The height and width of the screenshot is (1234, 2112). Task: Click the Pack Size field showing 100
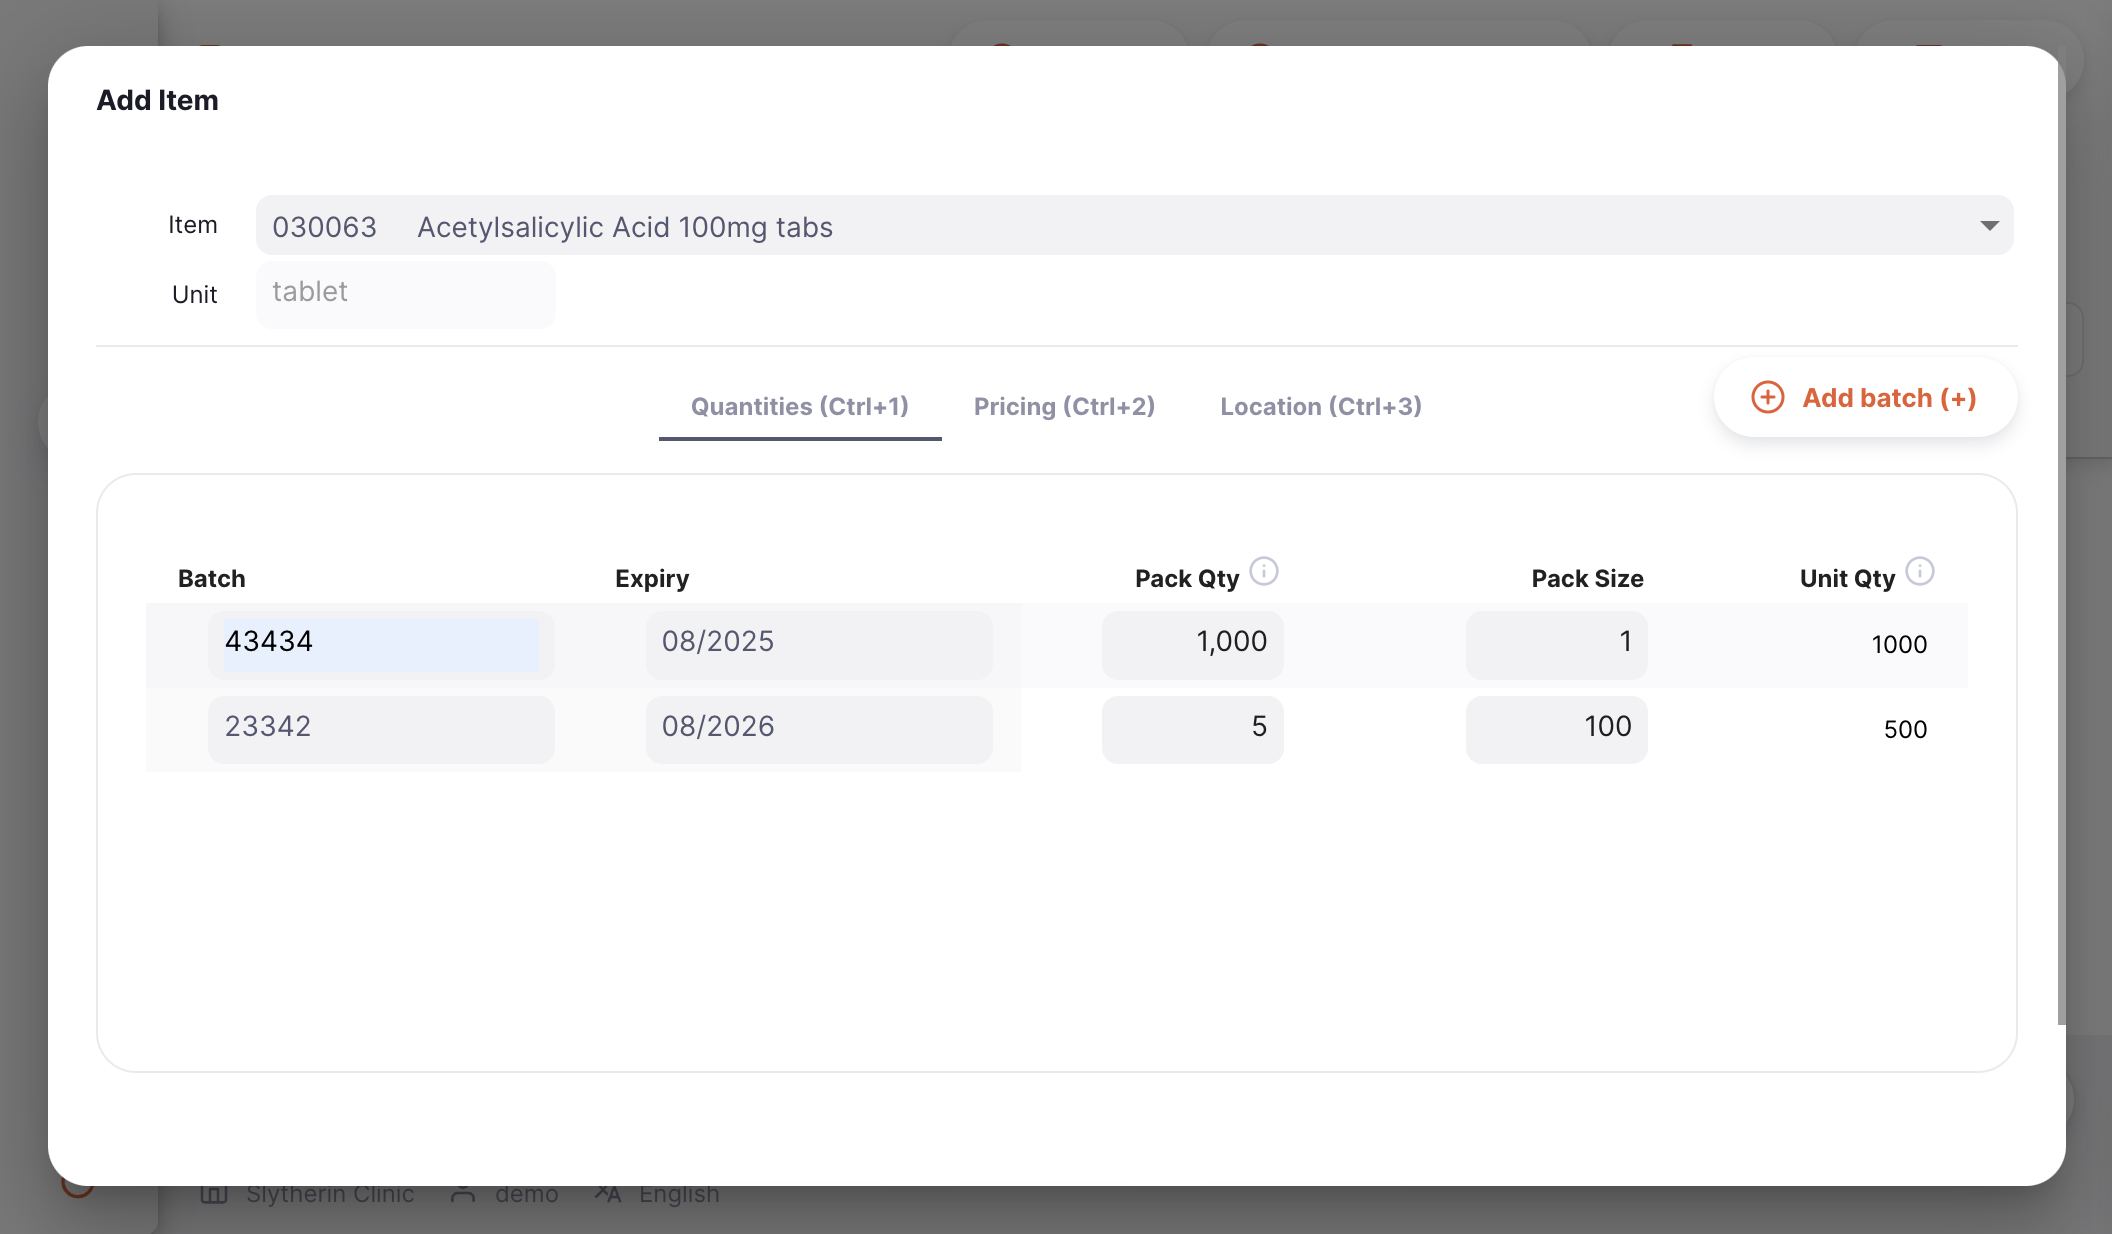1556,730
